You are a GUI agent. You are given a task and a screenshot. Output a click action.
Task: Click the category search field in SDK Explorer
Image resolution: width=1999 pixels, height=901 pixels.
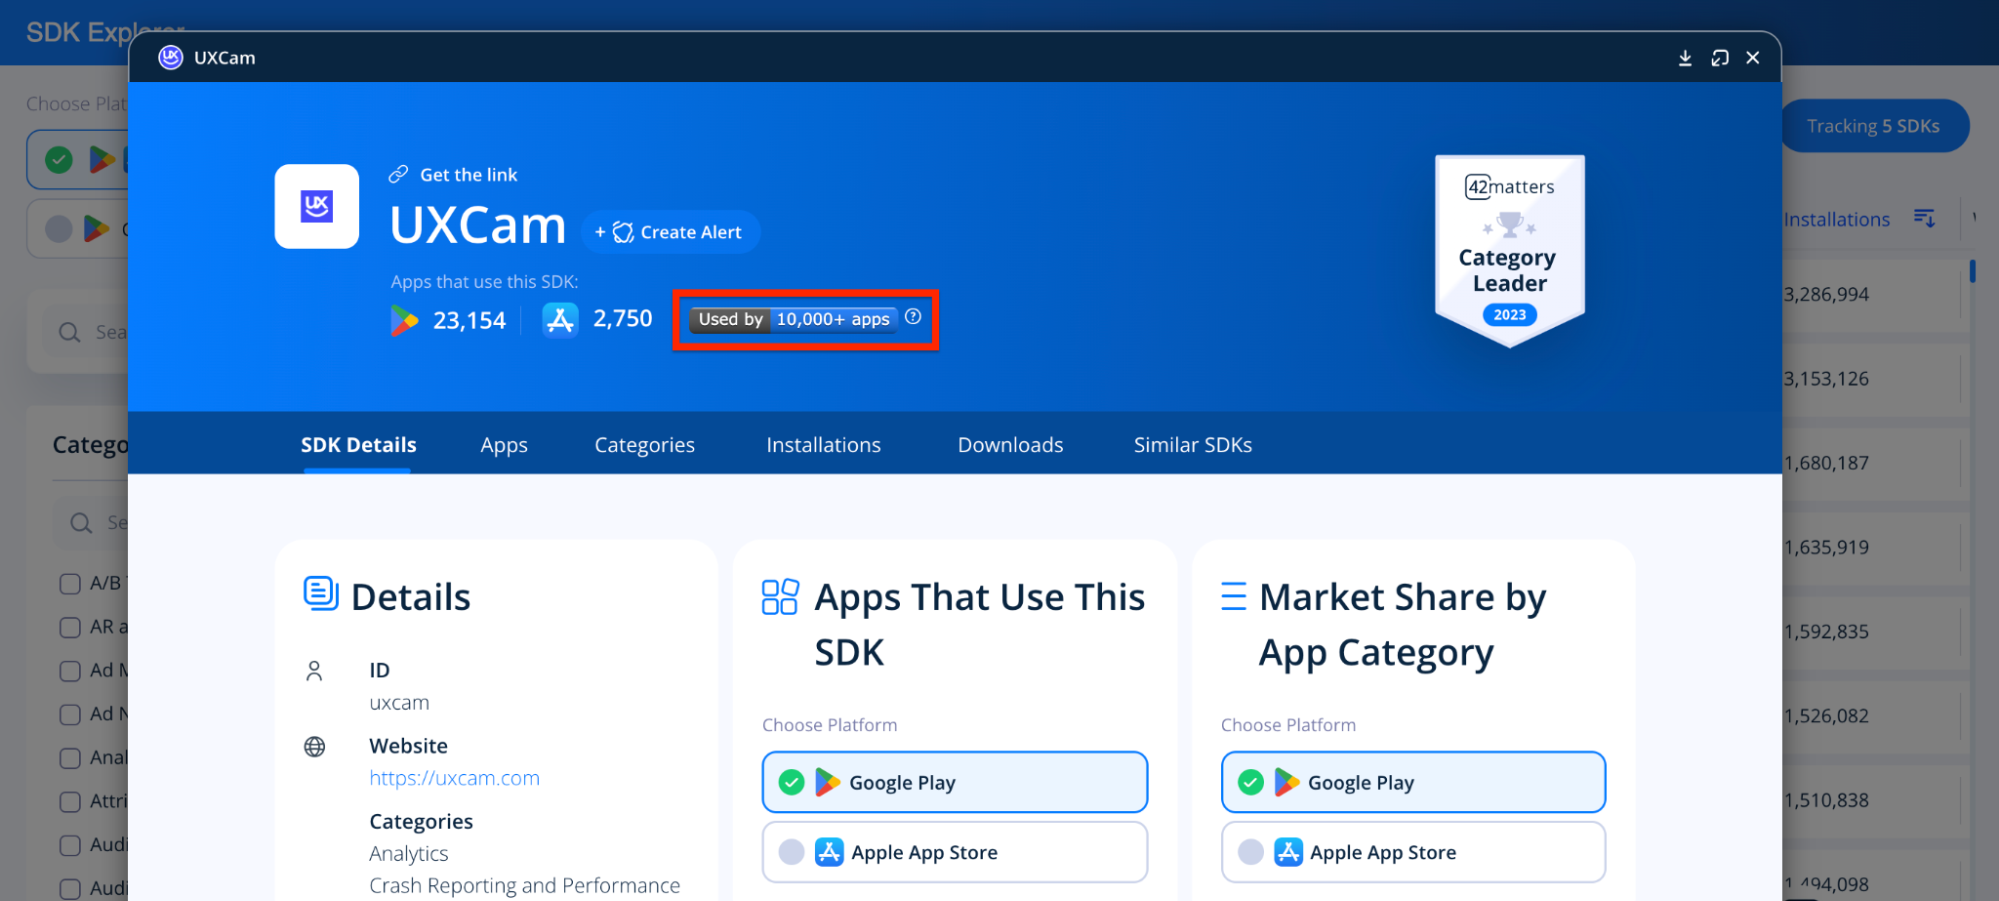(x=91, y=523)
